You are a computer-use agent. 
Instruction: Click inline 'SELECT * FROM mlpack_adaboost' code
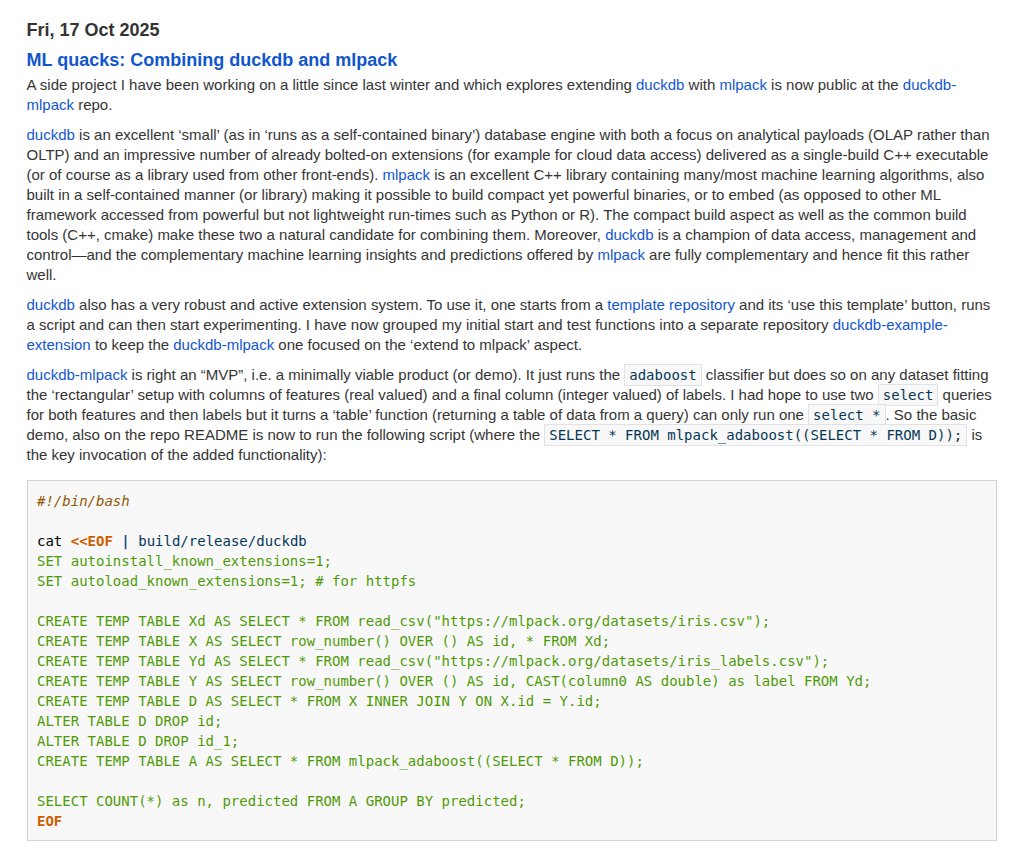(755, 435)
